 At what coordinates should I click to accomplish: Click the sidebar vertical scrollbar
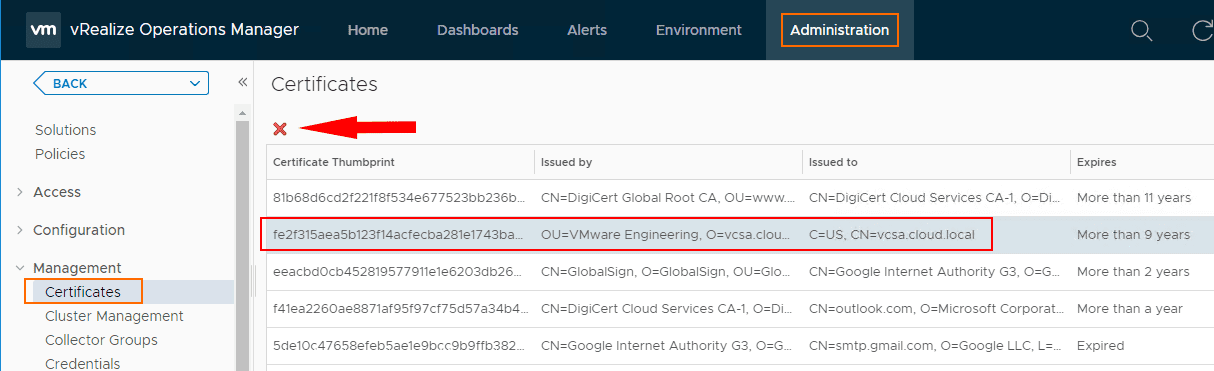(242, 245)
